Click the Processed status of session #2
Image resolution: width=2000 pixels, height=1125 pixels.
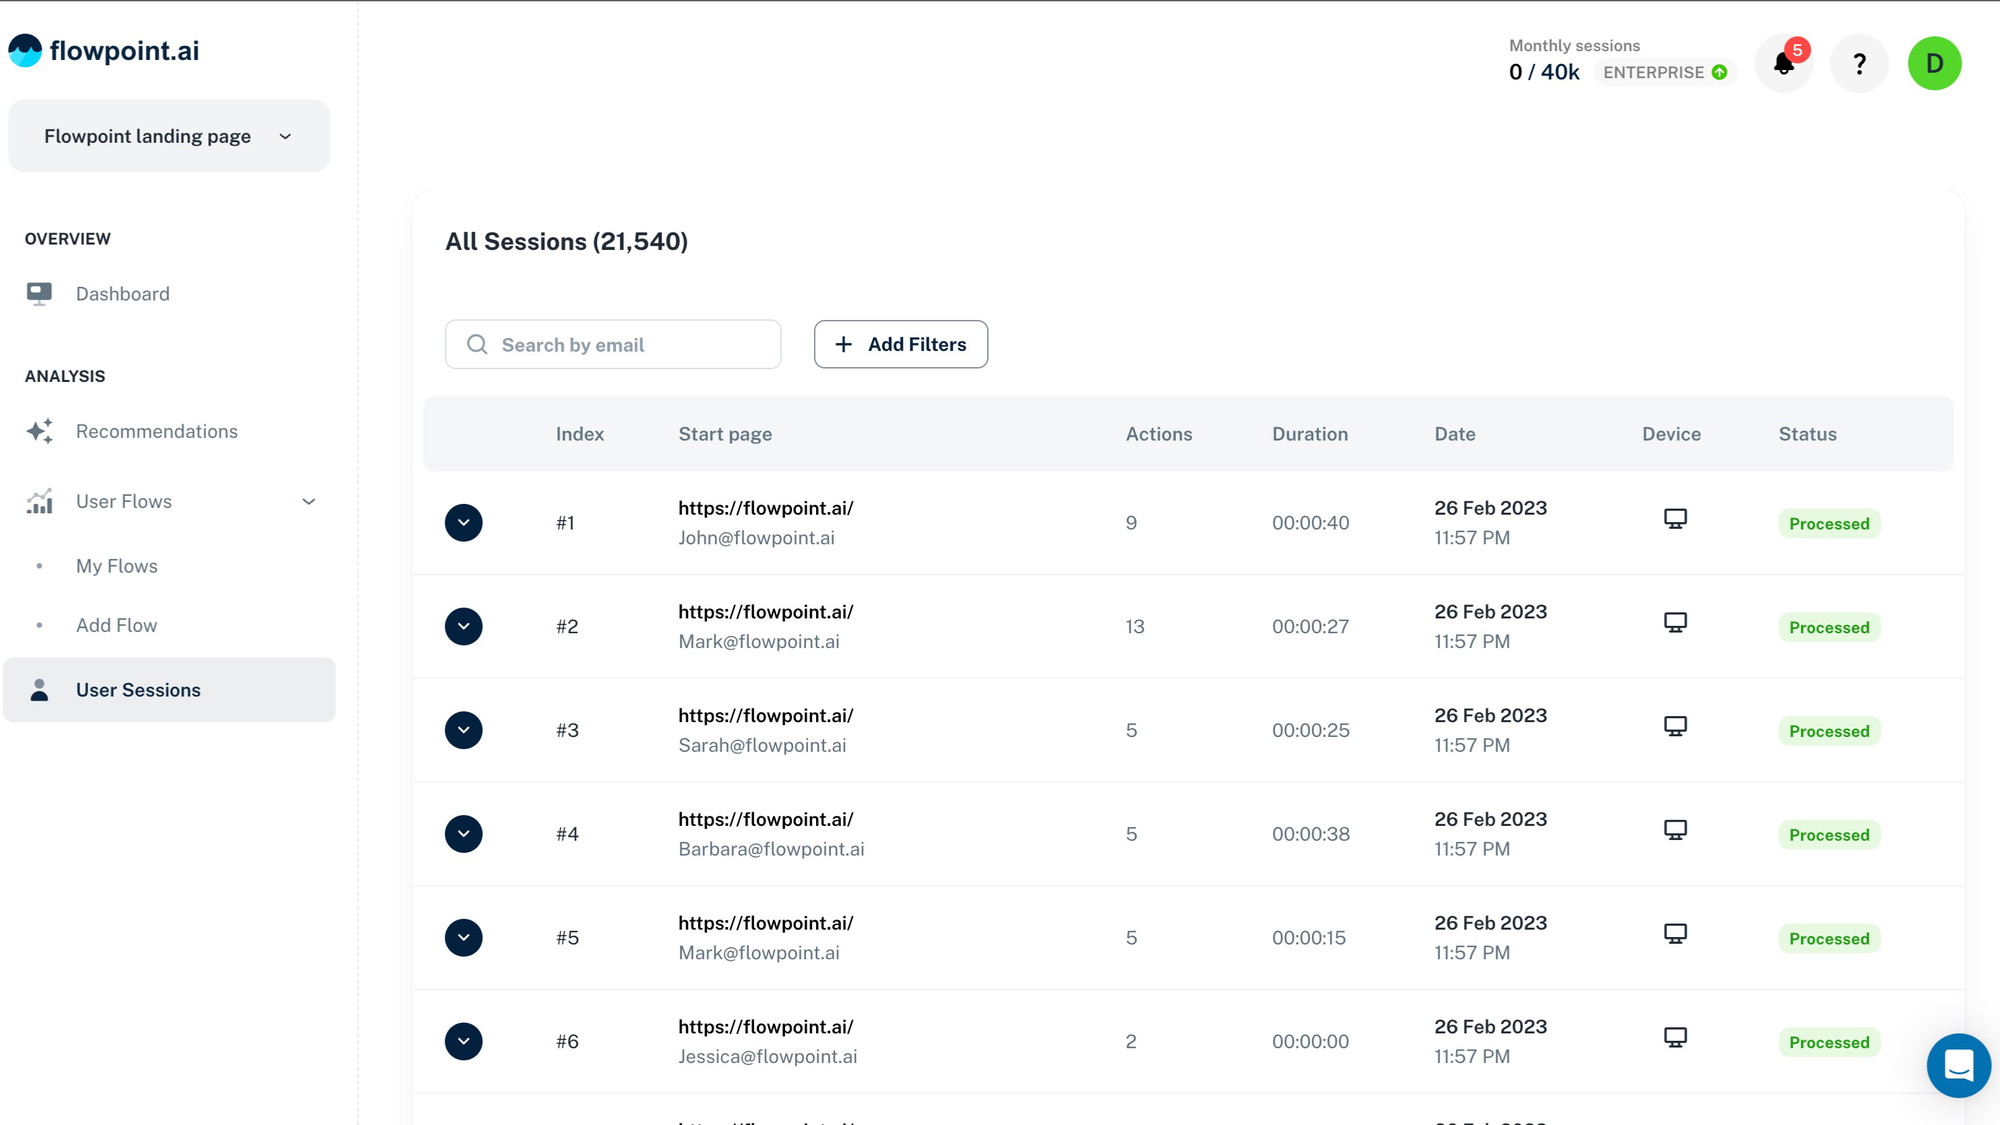click(x=1828, y=628)
